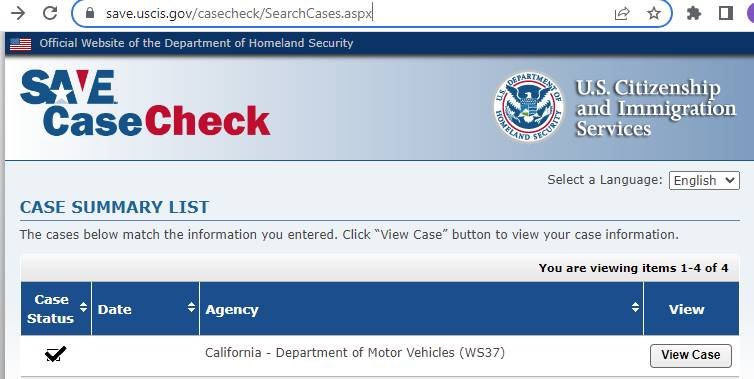
Task: Click the case status checkmark
Action: click(55, 354)
